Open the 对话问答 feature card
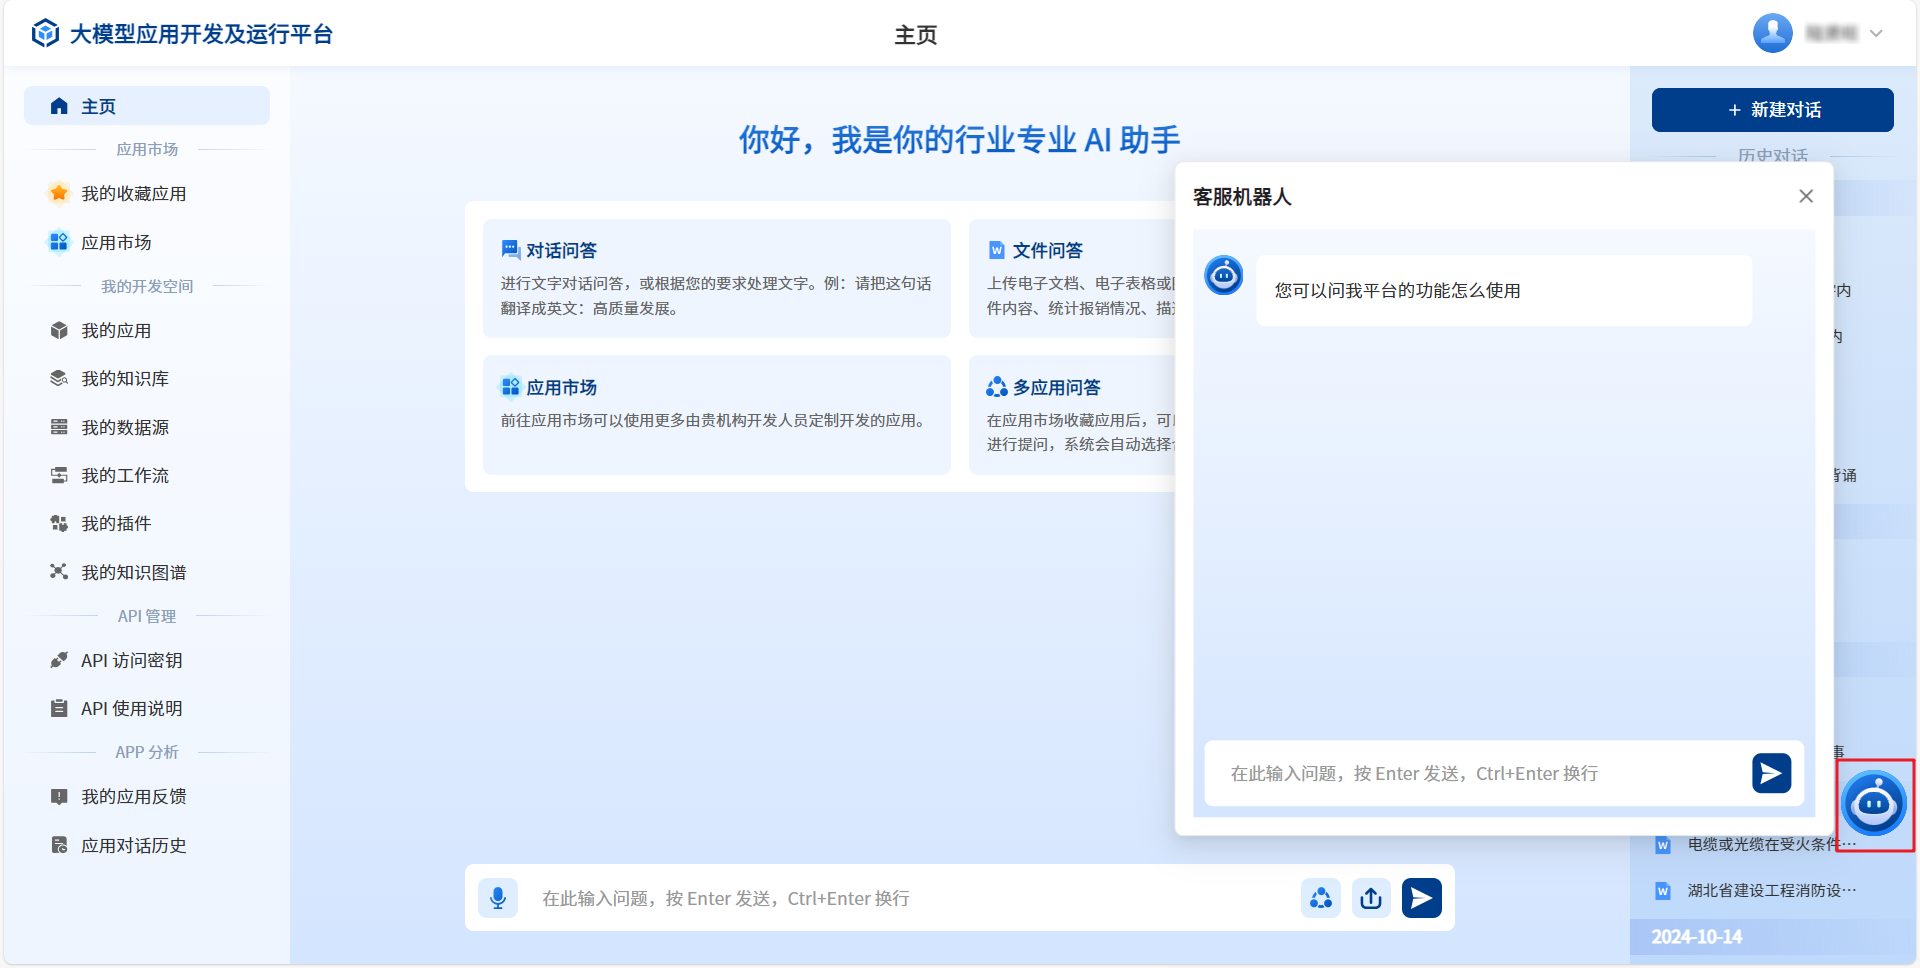 coord(716,278)
